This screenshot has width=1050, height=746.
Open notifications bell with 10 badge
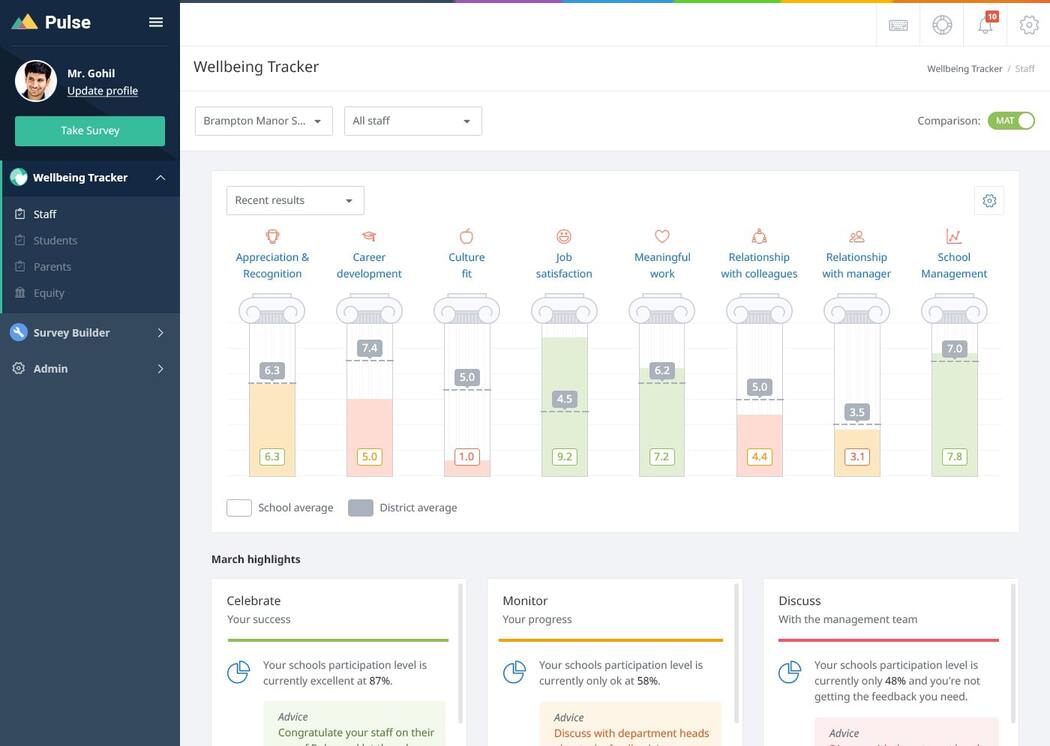(986, 24)
